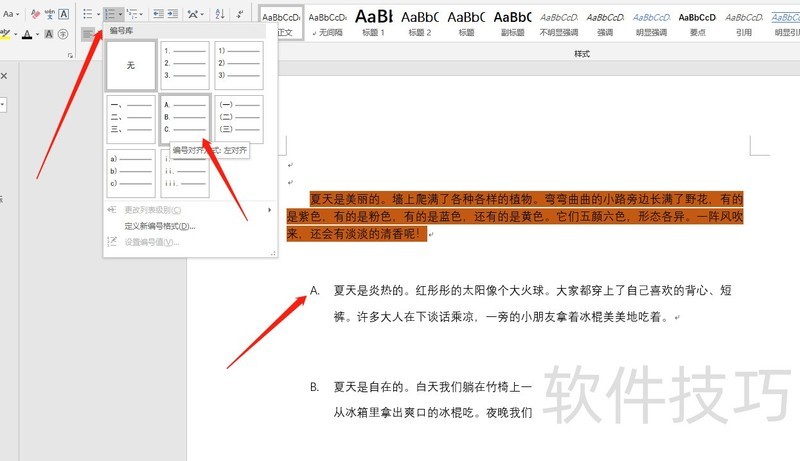Increase the paragraph indent

[x=173, y=14]
